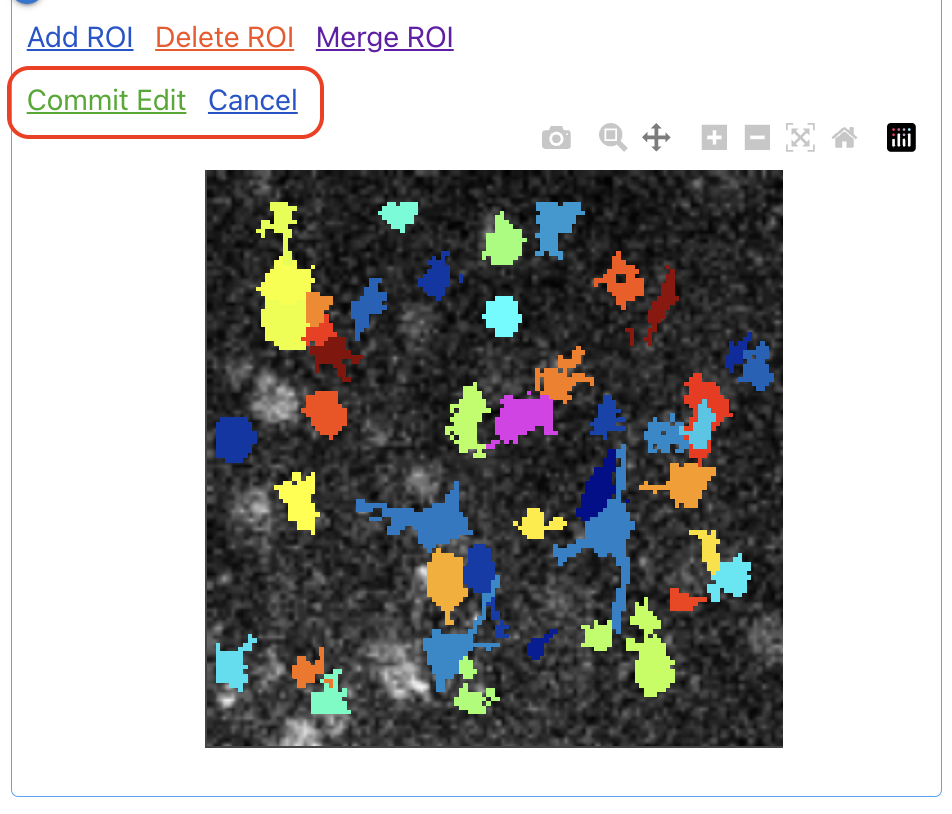Reset axes with the home icon

pos(845,138)
